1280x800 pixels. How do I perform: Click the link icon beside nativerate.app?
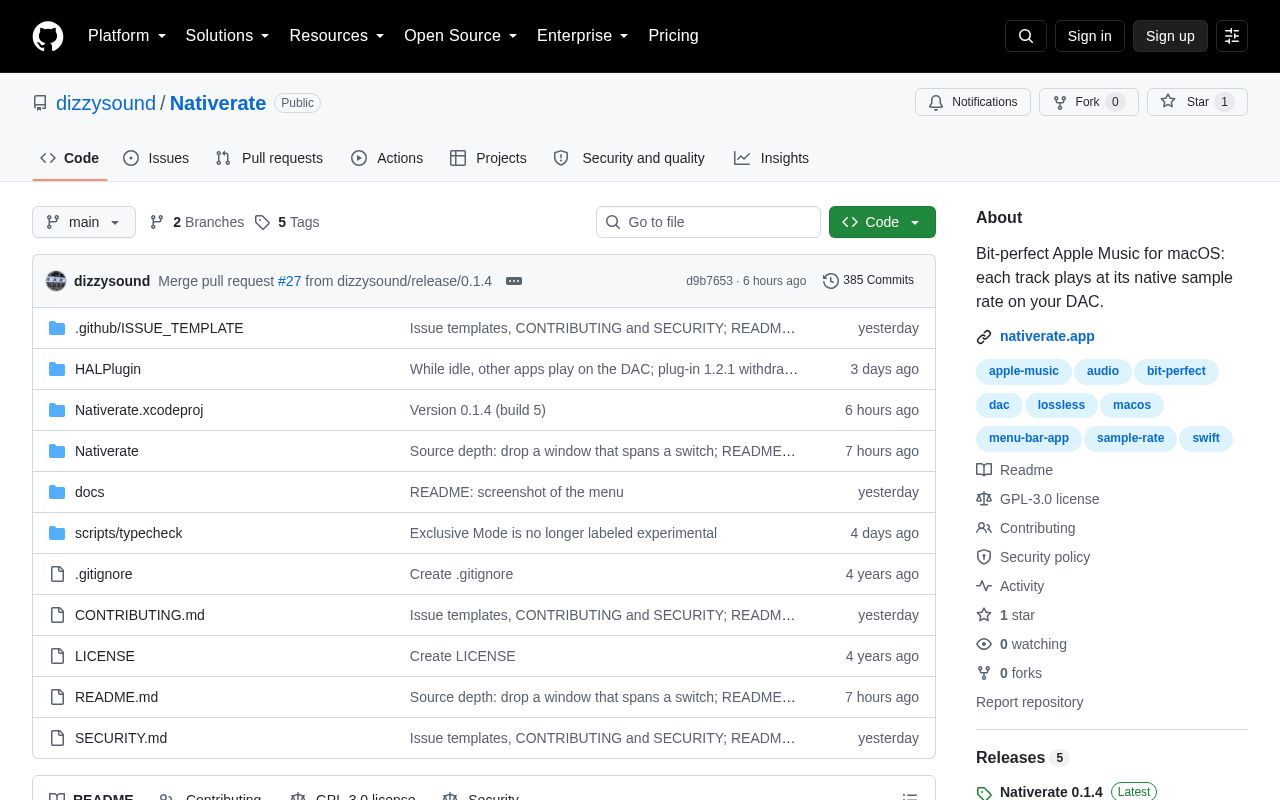984,337
